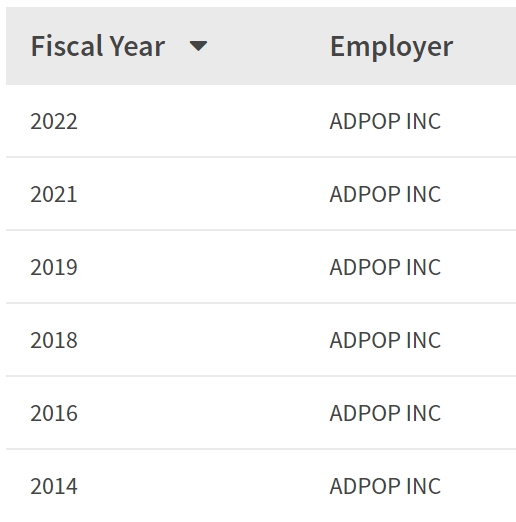Select the 2018 fiscal year cell
This screenshot has width=516, height=522.
[x=54, y=340]
